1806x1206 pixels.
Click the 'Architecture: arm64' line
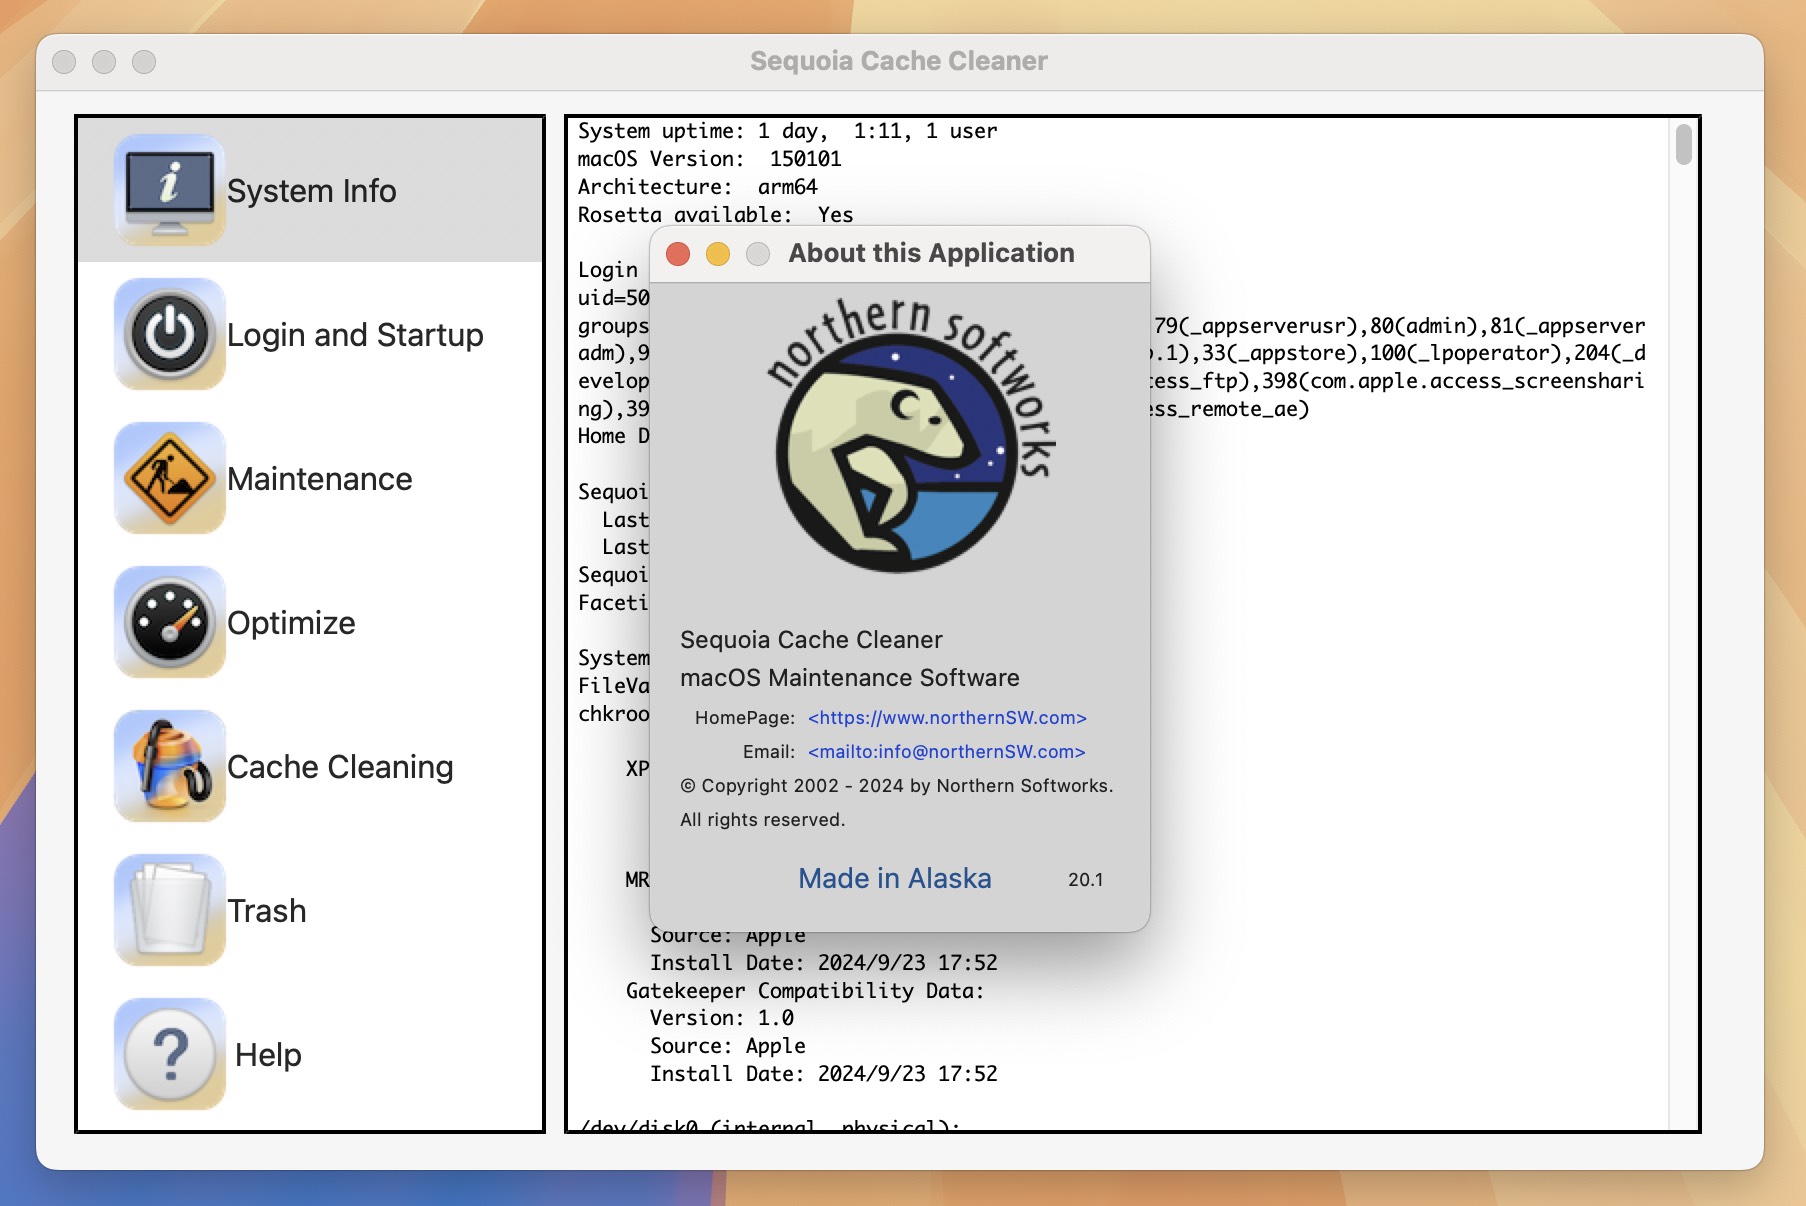tap(698, 187)
